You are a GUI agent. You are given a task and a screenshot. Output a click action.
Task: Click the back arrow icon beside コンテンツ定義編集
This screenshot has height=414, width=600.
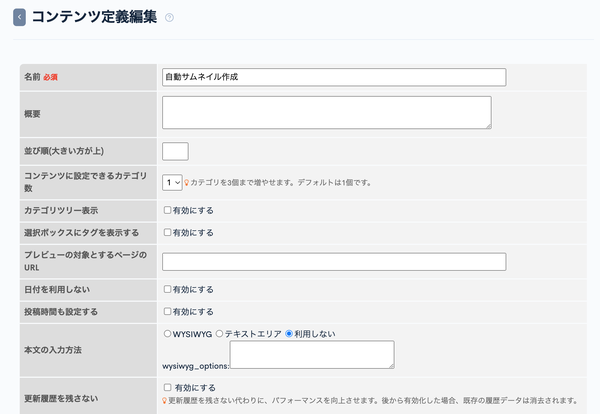coord(19,17)
